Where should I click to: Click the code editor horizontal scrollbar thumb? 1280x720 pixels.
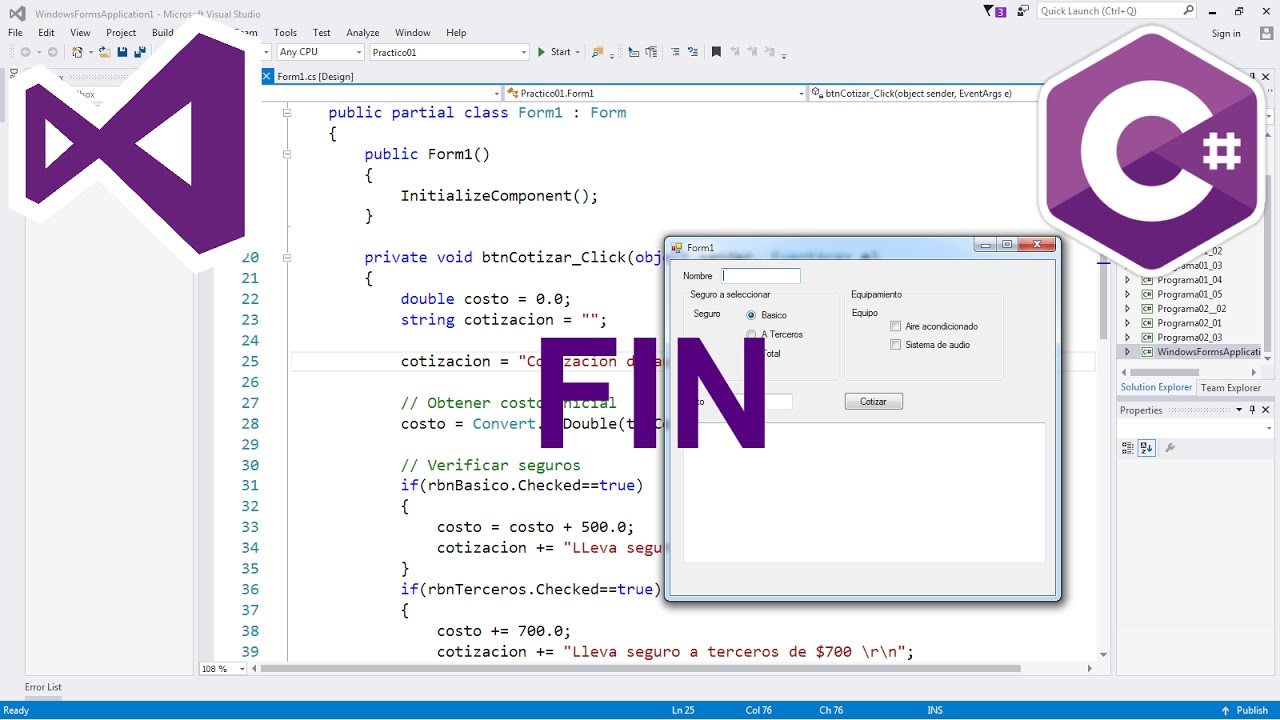[640, 669]
